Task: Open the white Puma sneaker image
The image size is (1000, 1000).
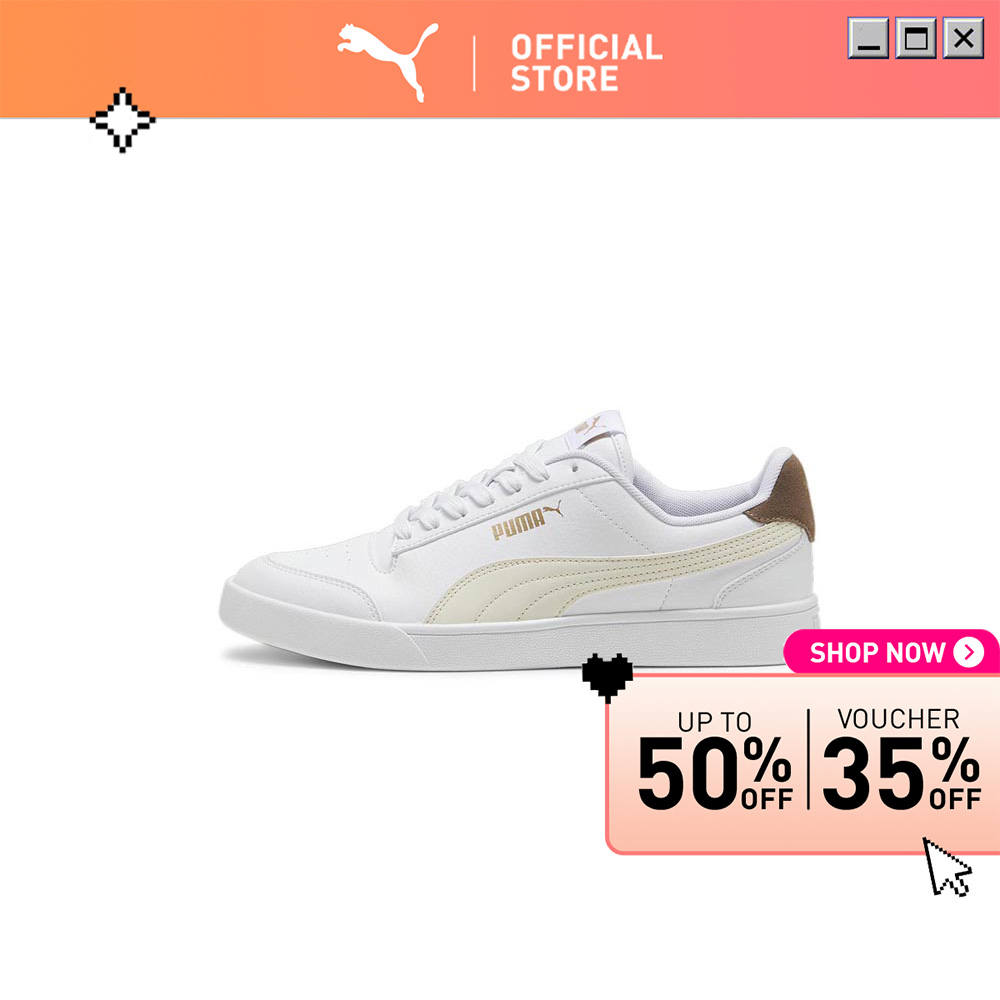Action: (x=519, y=540)
